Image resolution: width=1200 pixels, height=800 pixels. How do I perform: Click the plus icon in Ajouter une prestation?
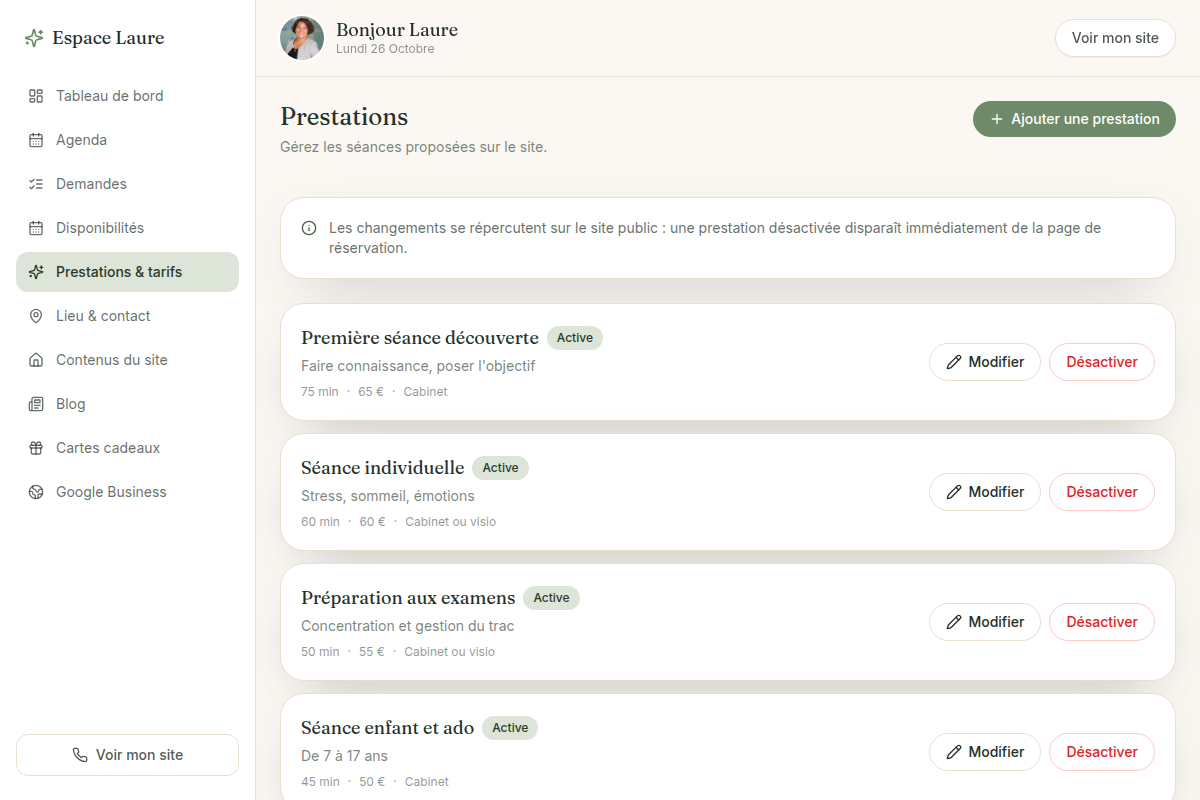996,119
